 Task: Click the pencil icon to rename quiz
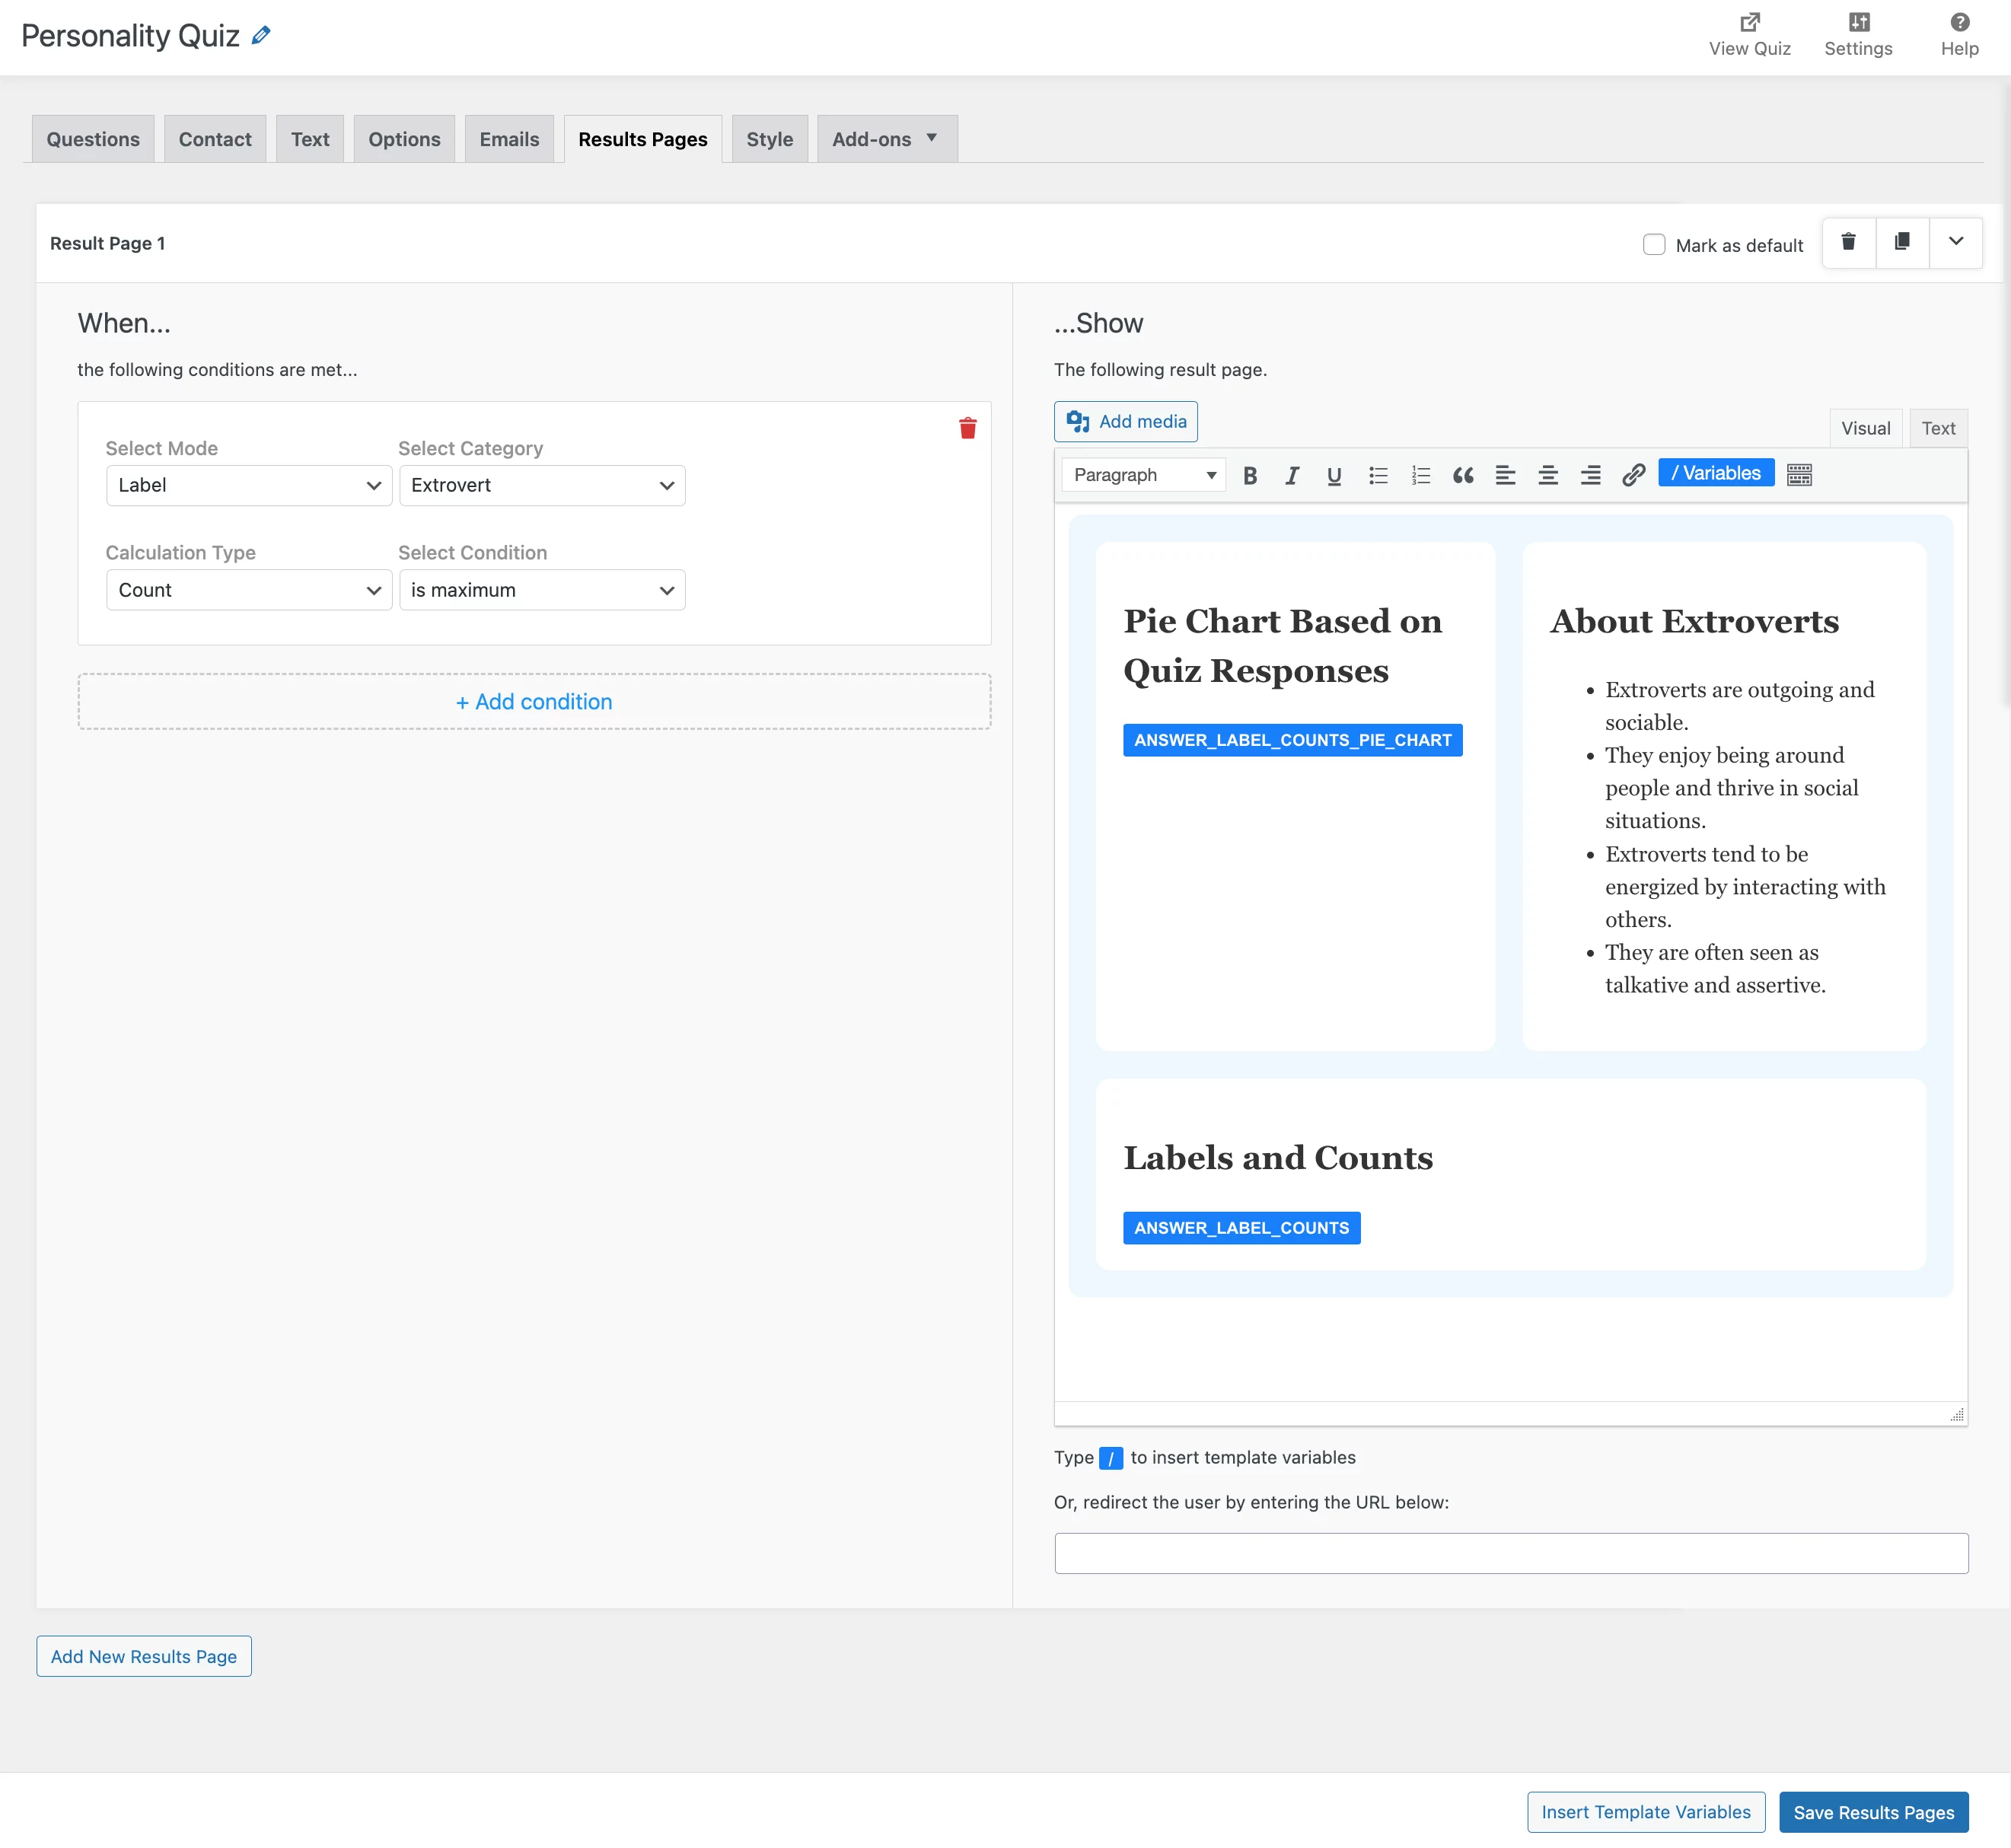click(261, 36)
